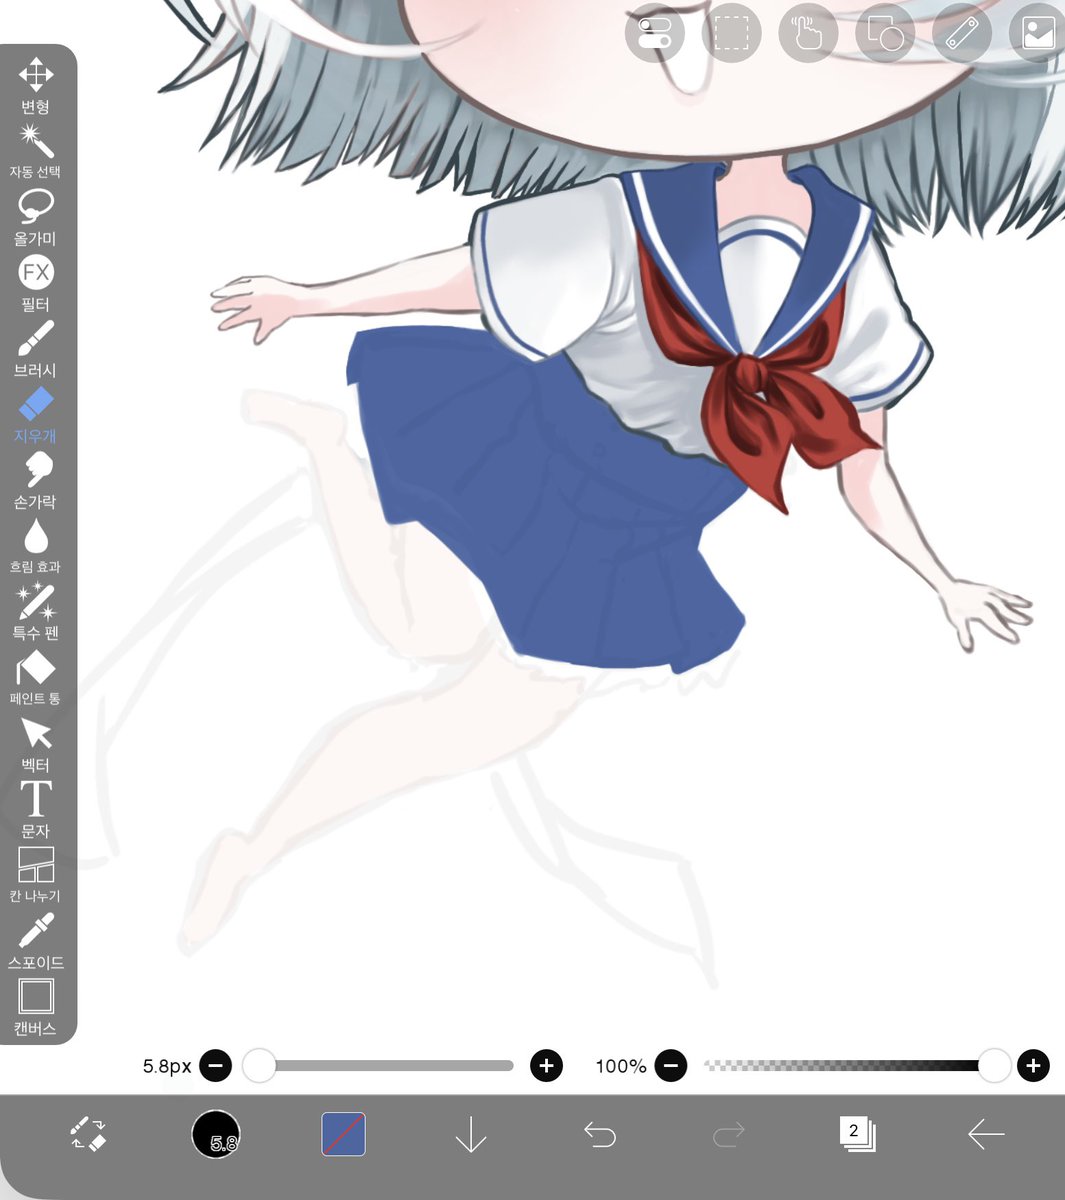
Task: Open the Text (문자) tool
Action: click(x=36, y=810)
